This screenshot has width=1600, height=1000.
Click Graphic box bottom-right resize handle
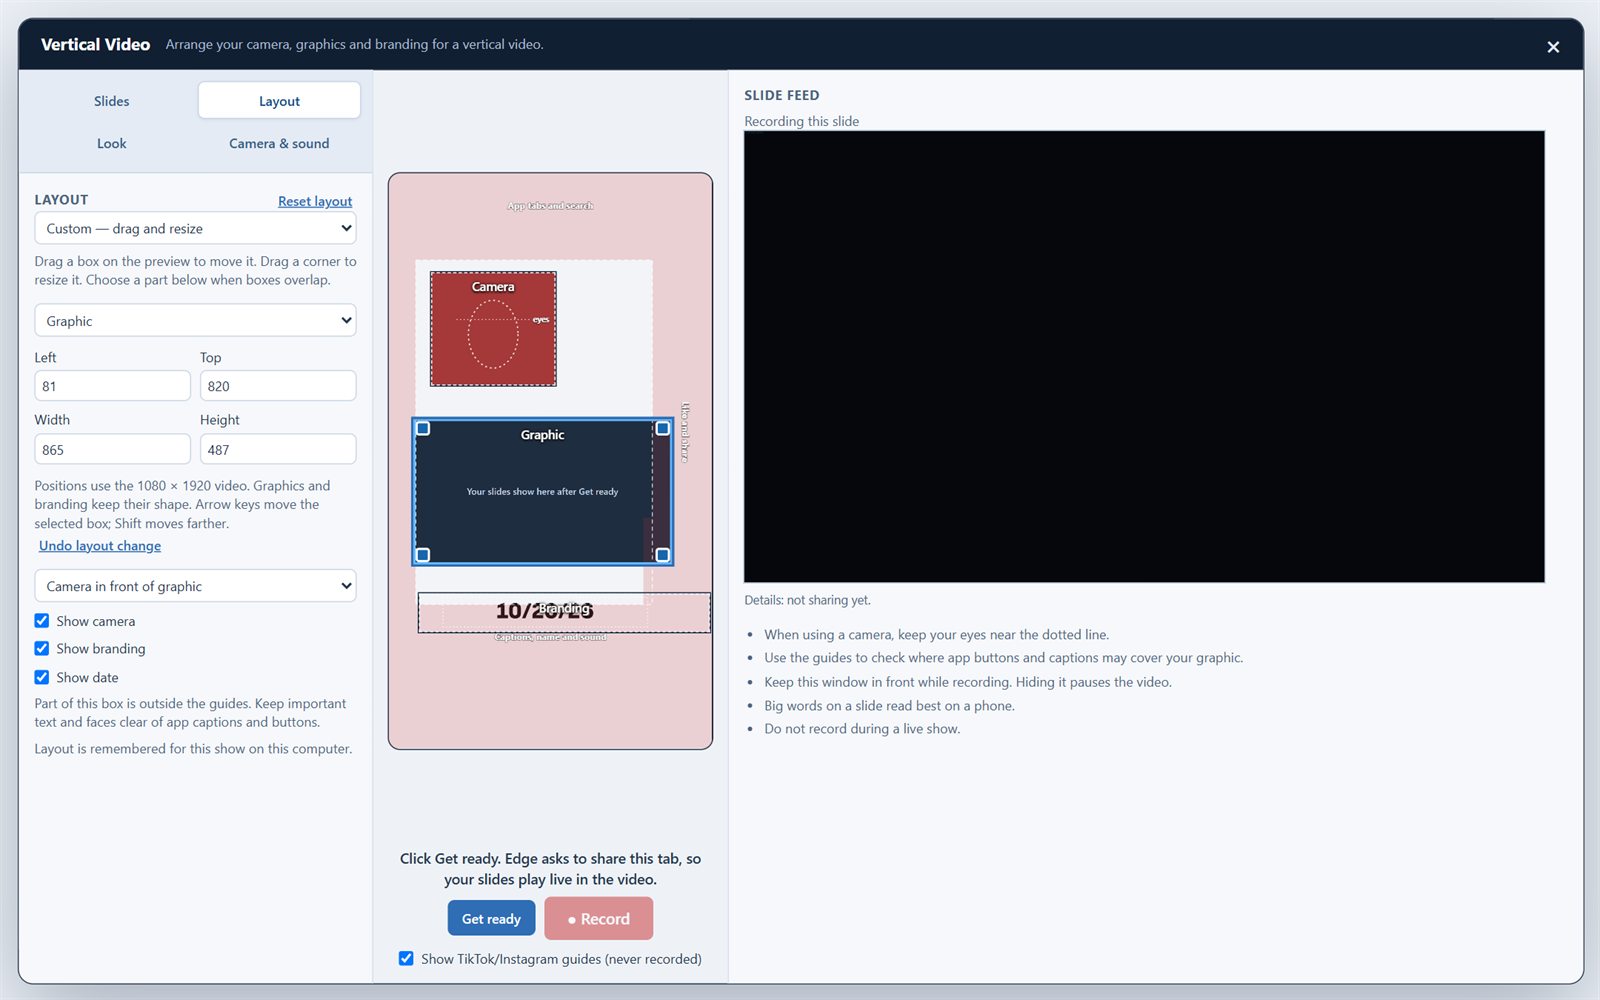[662, 555]
